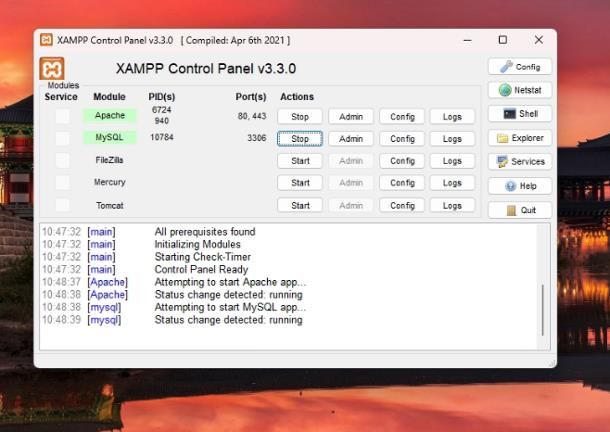View Logs for Apache
This screenshot has width=610, height=432.
452,116
